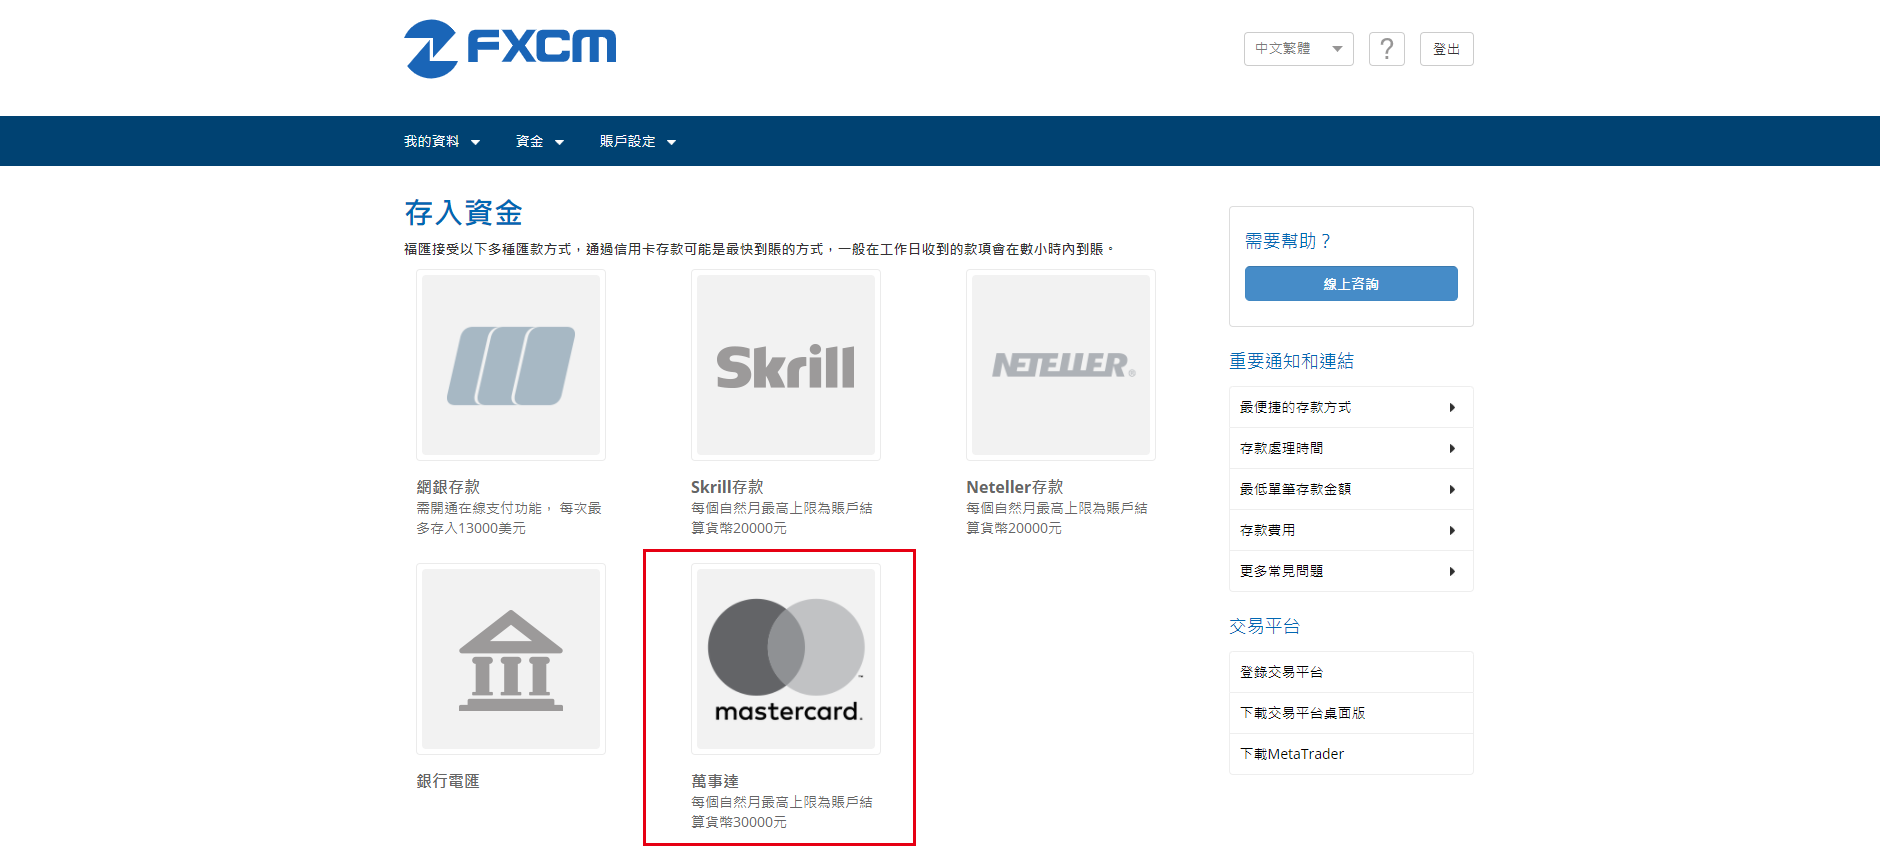The height and width of the screenshot is (863, 1880).
Task: Open the 中文繁體 language dropdown
Action: click(1298, 49)
